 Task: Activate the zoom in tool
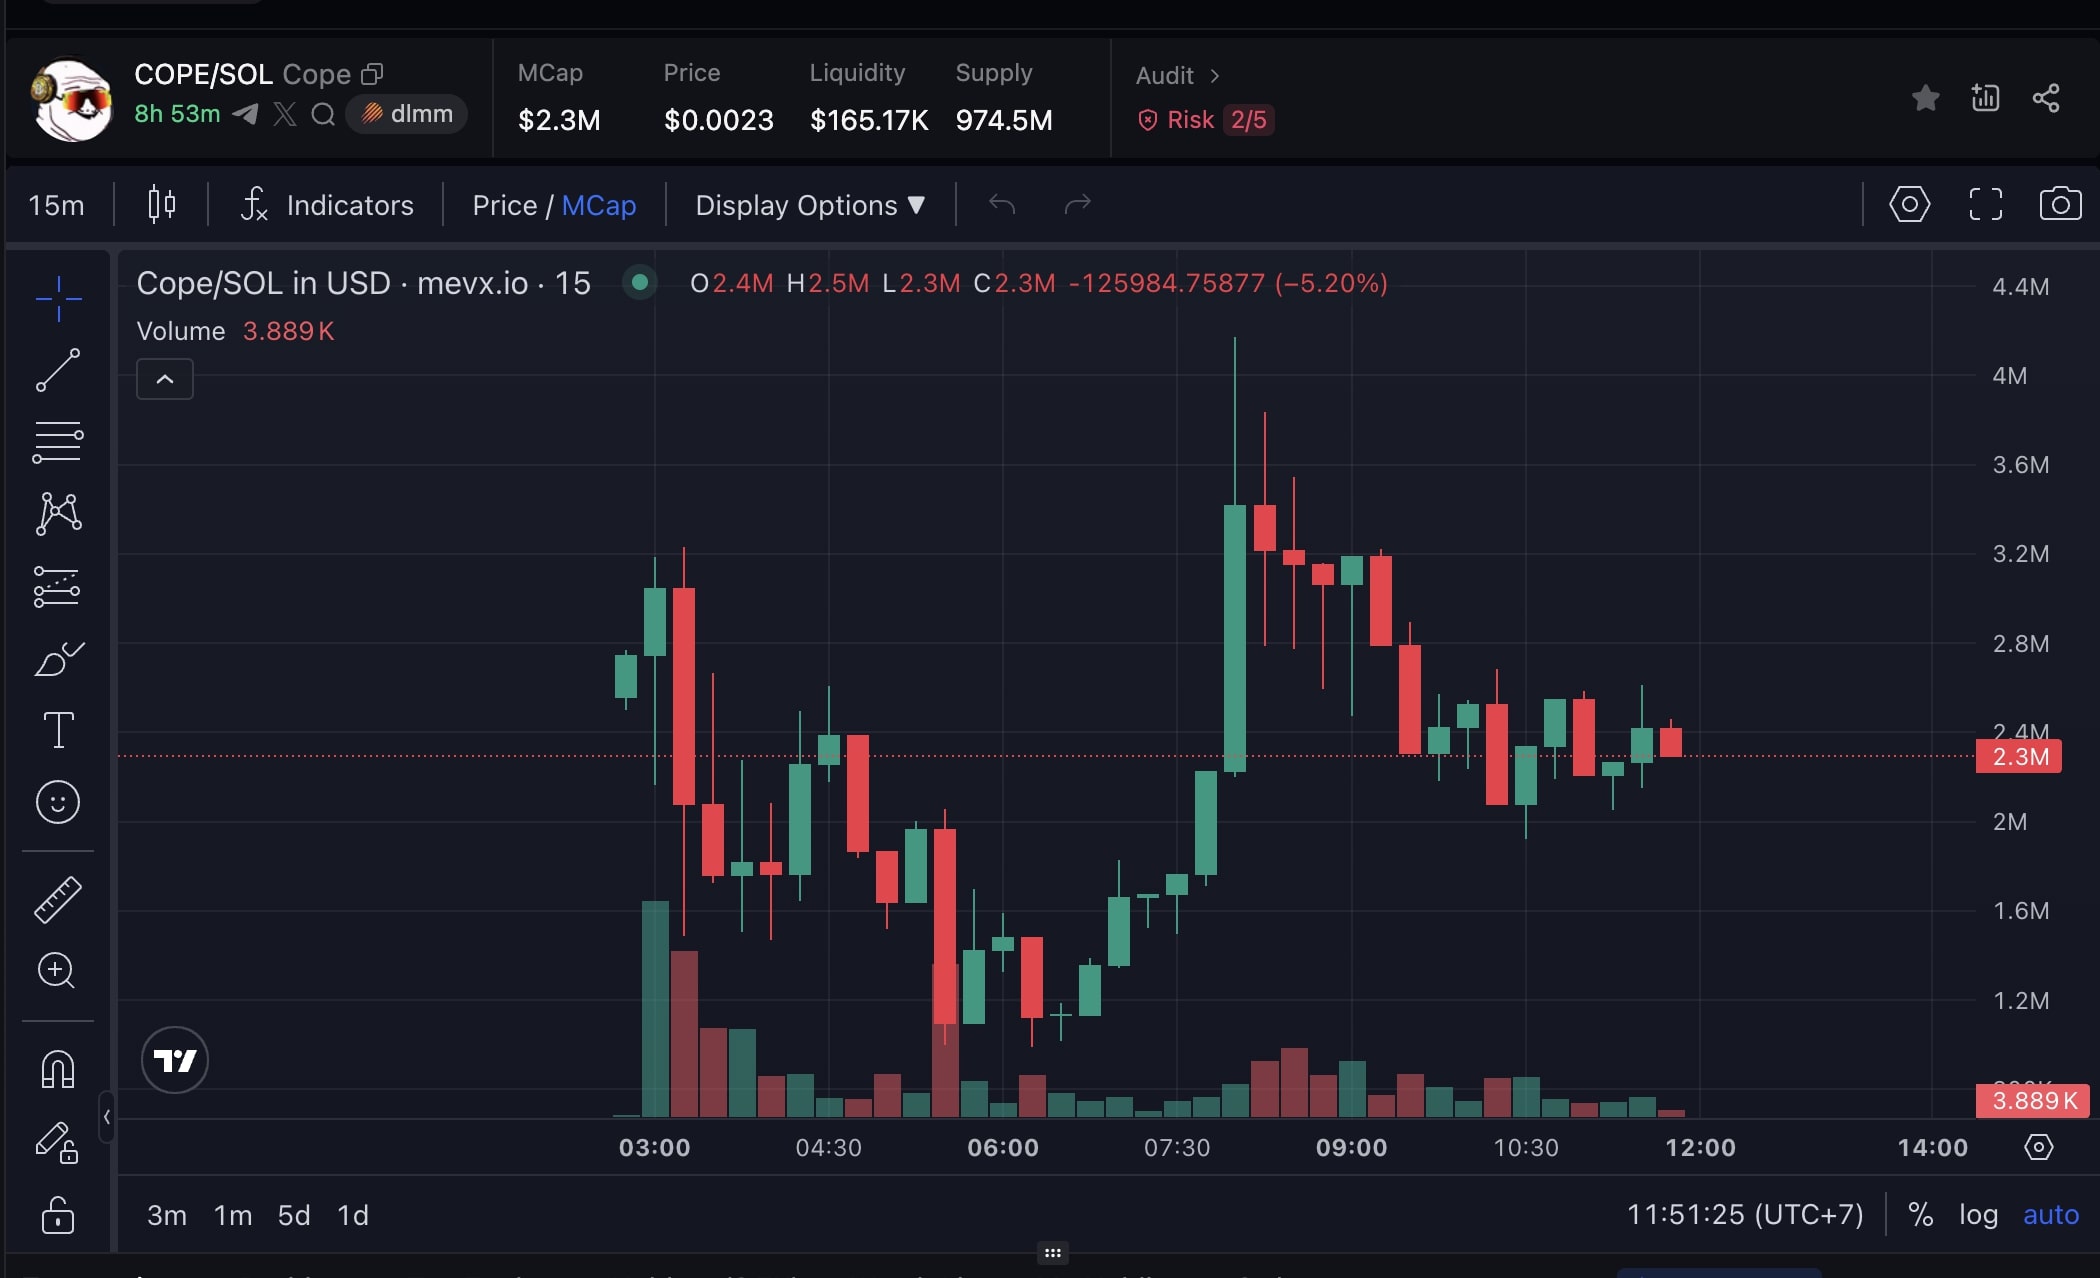[x=56, y=970]
